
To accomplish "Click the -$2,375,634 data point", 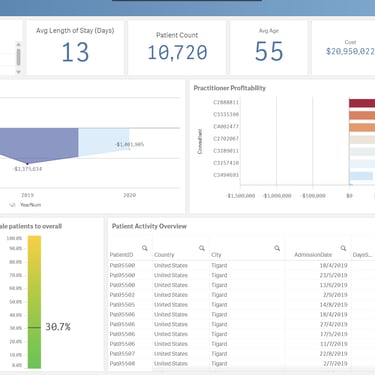I will coord(27,164).
